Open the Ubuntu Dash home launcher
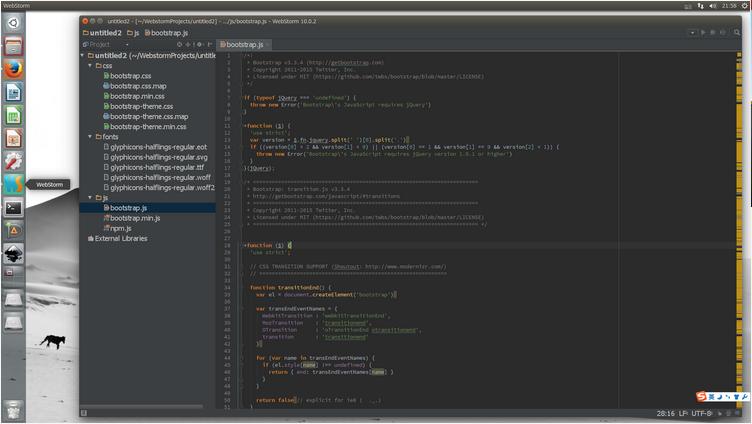752x424 pixels. click(x=13, y=23)
